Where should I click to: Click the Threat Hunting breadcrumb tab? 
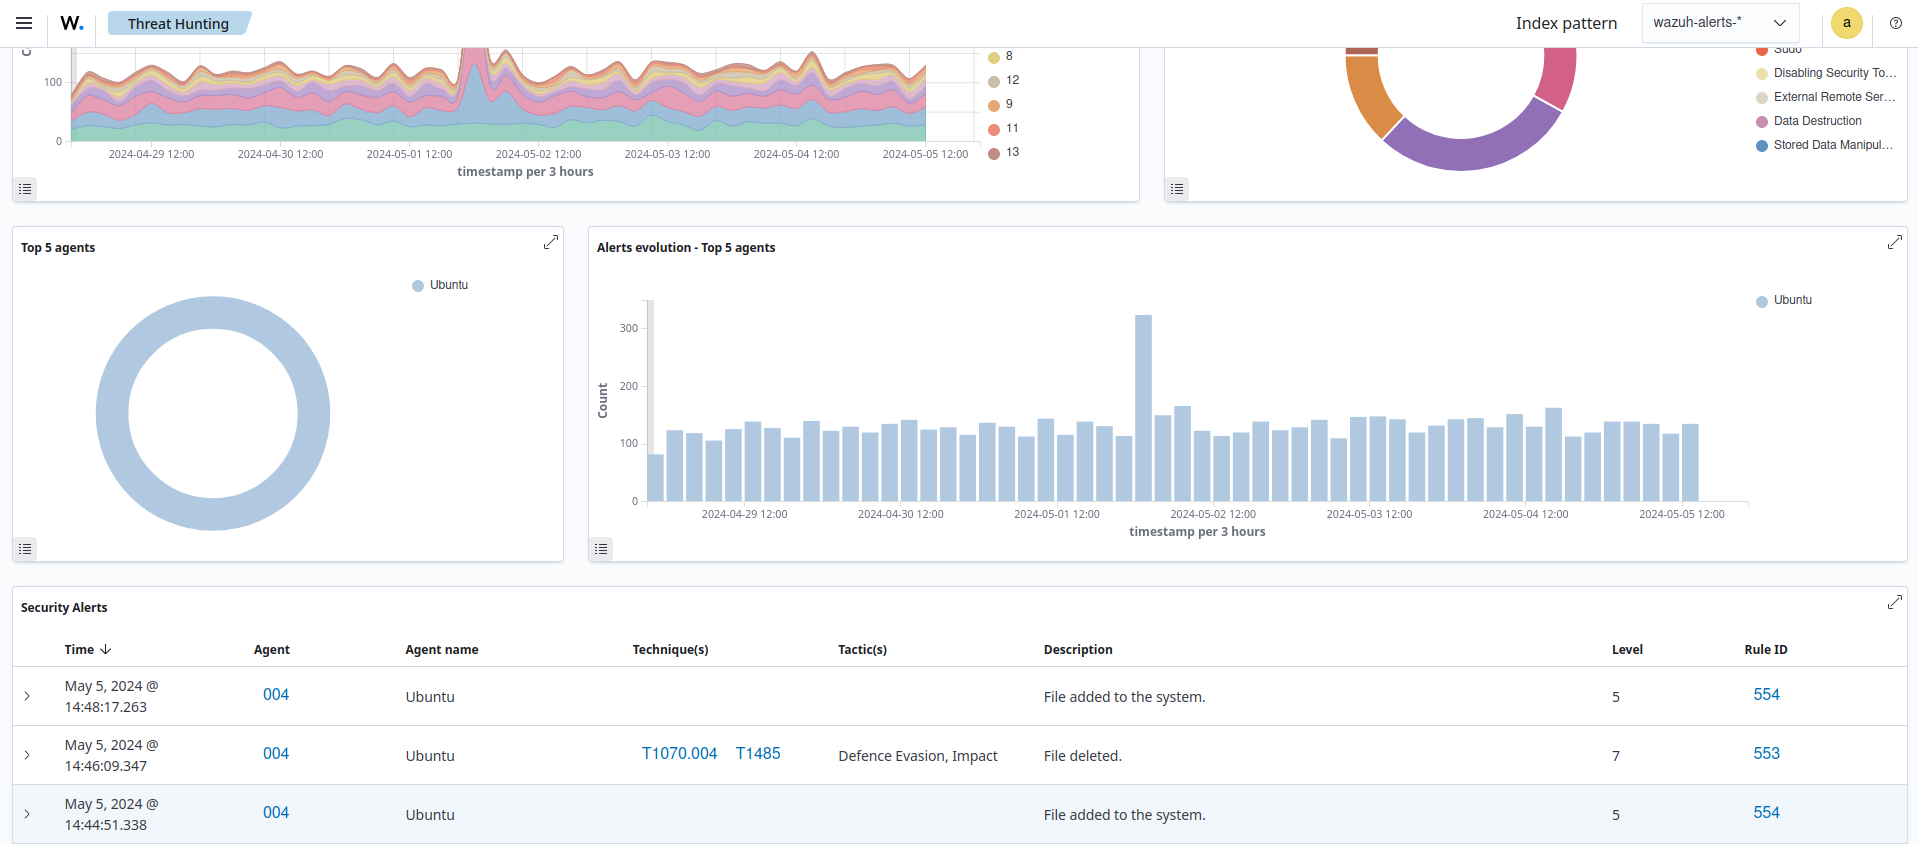[178, 24]
